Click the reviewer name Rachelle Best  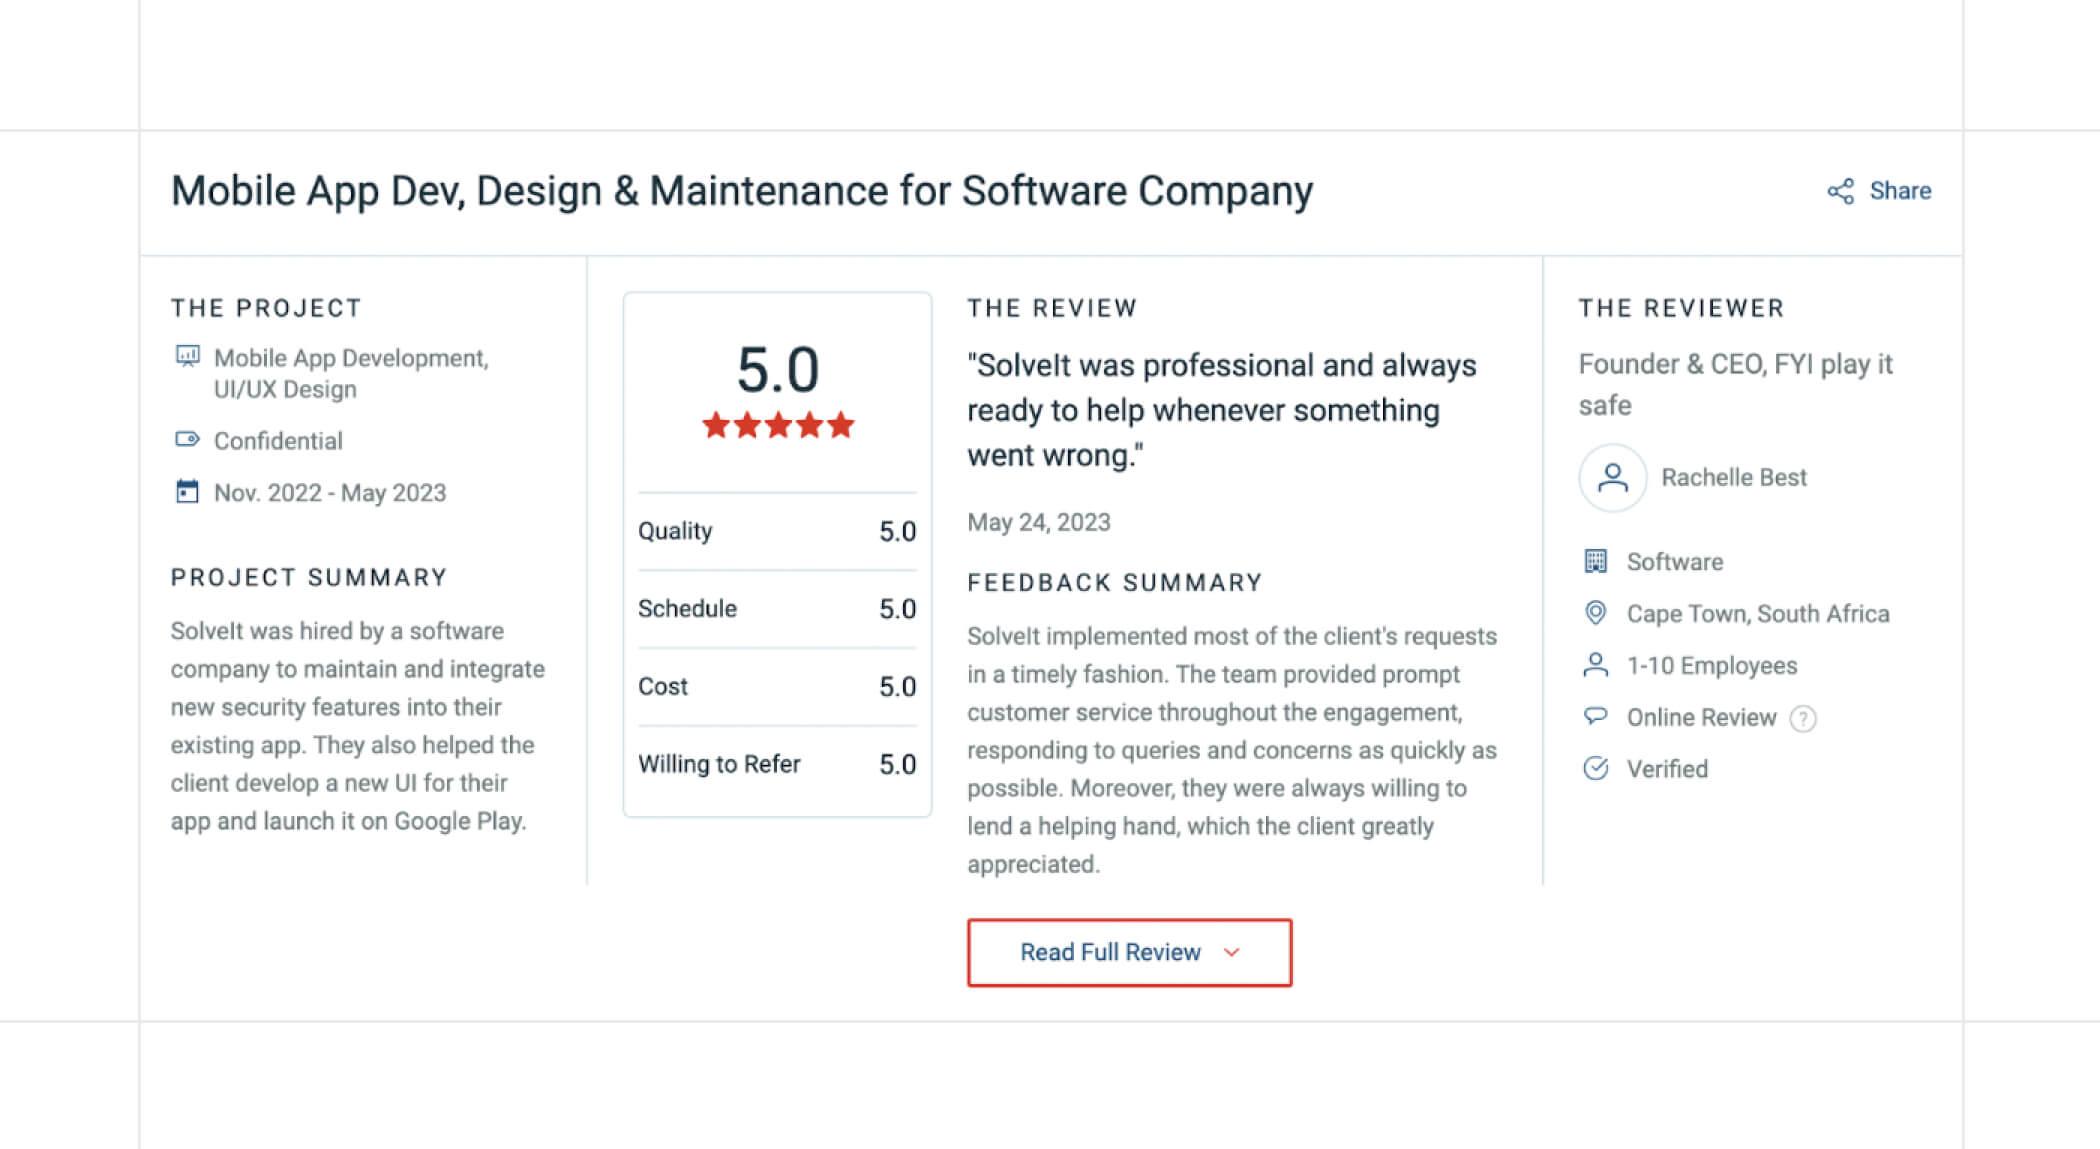coord(1733,478)
